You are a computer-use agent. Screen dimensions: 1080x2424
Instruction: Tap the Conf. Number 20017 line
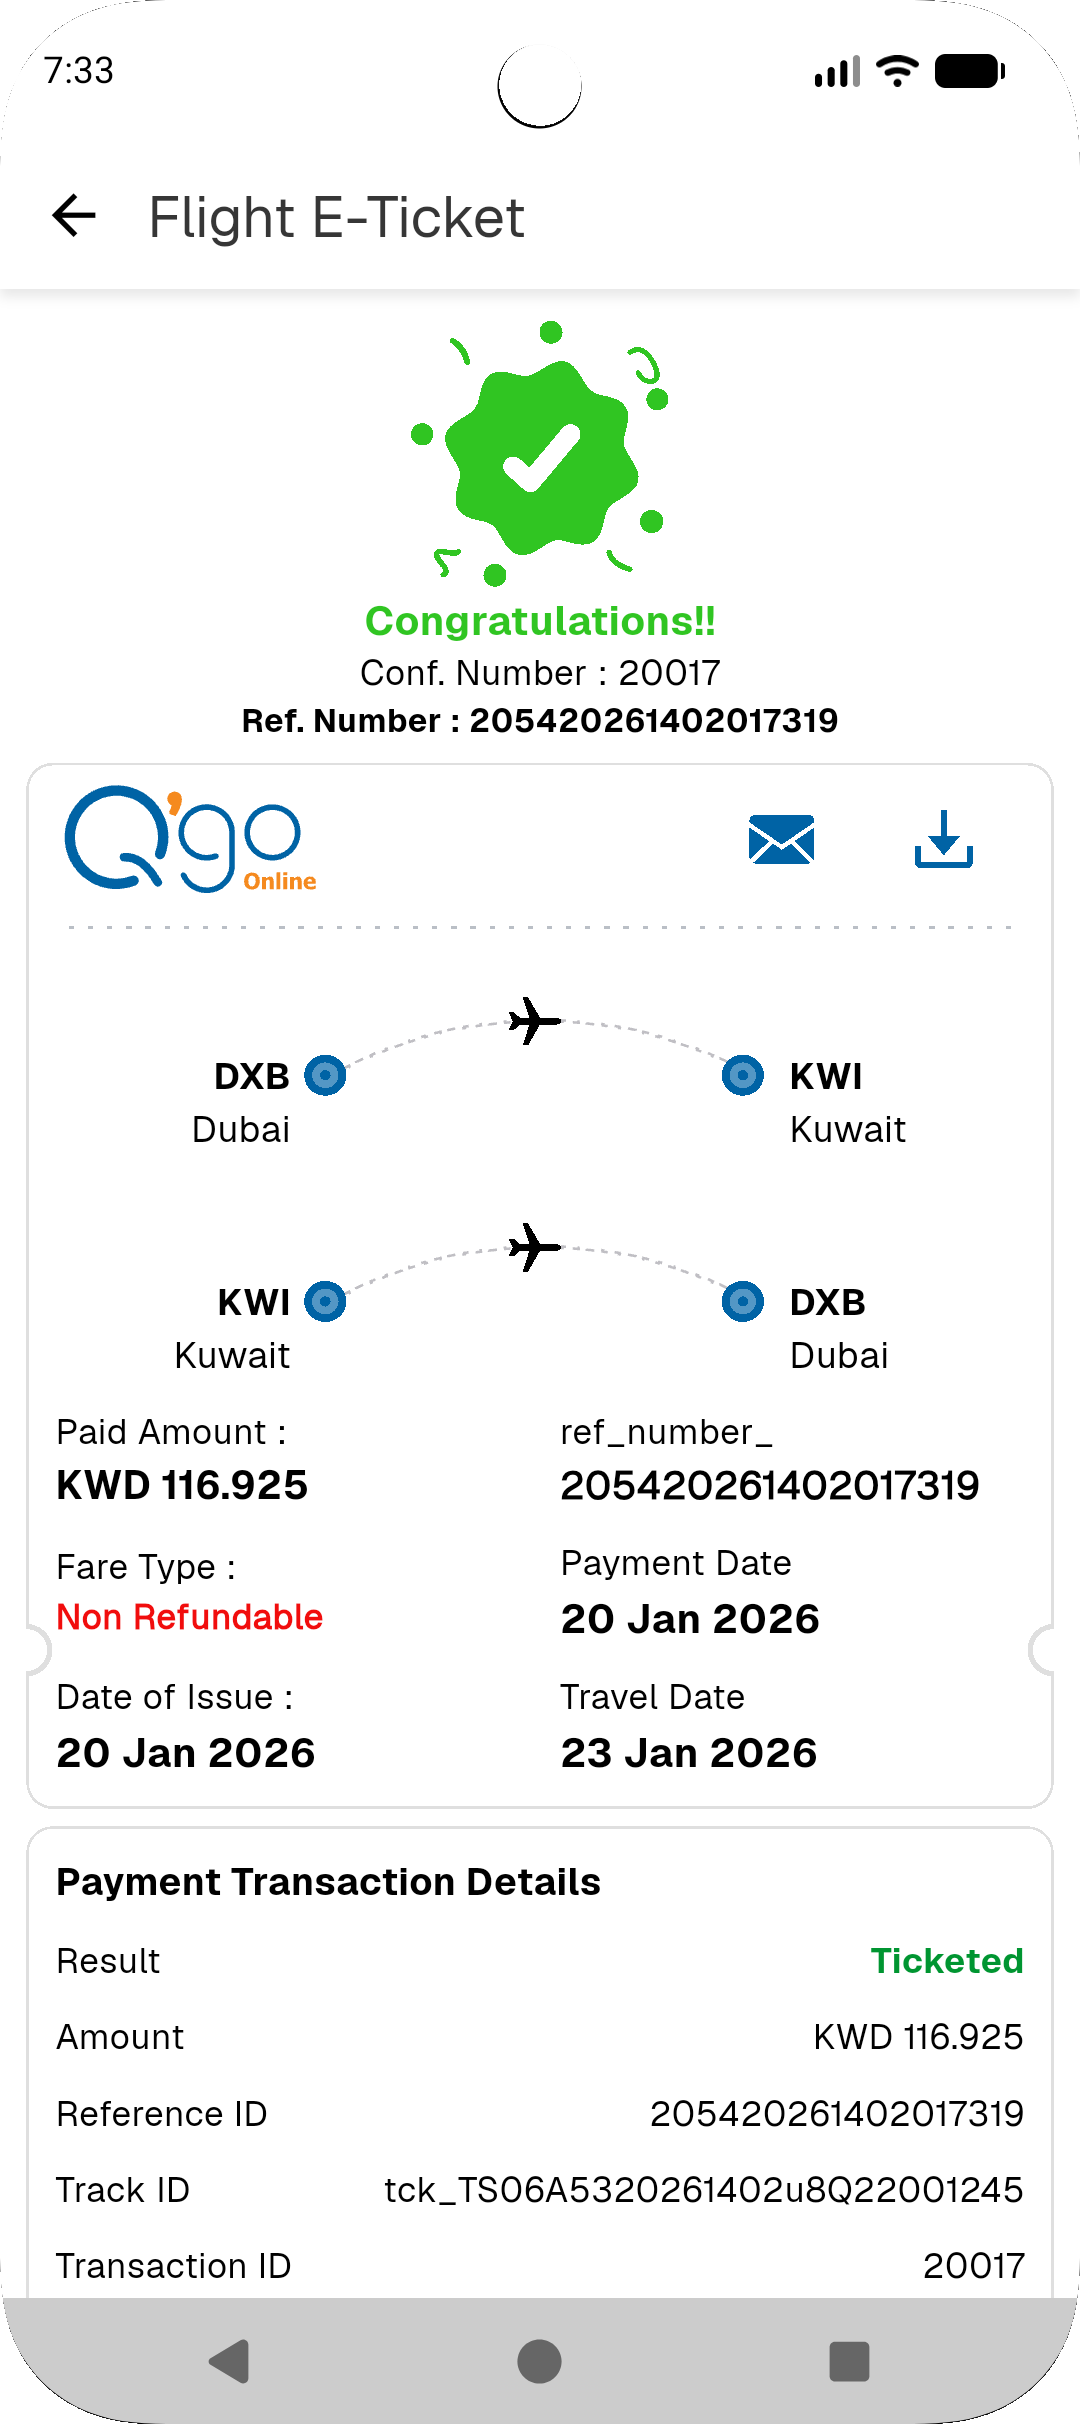(x=540, y=673)
